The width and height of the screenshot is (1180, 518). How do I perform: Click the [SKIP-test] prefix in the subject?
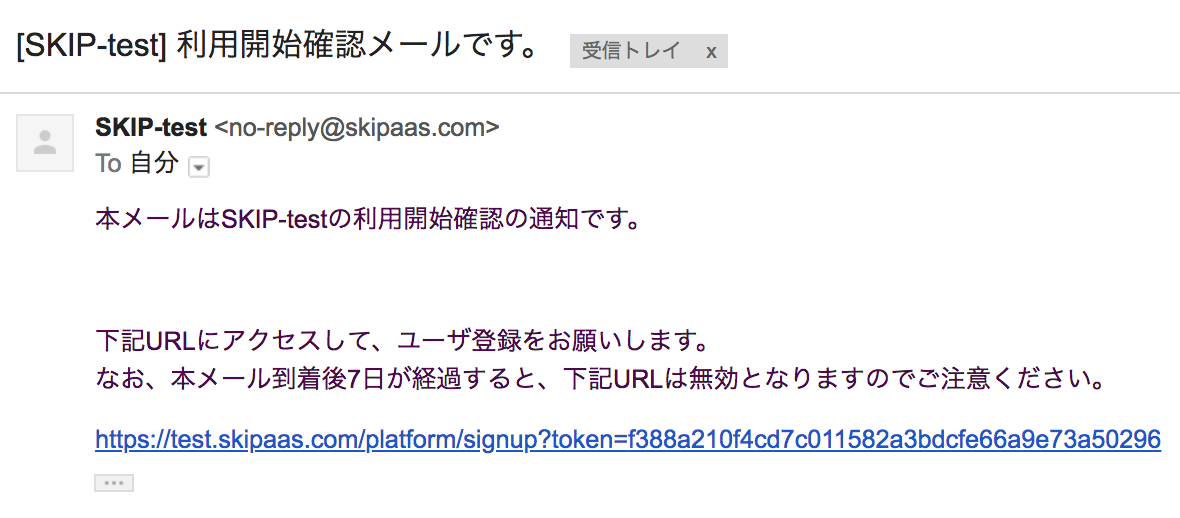point(92,47)
